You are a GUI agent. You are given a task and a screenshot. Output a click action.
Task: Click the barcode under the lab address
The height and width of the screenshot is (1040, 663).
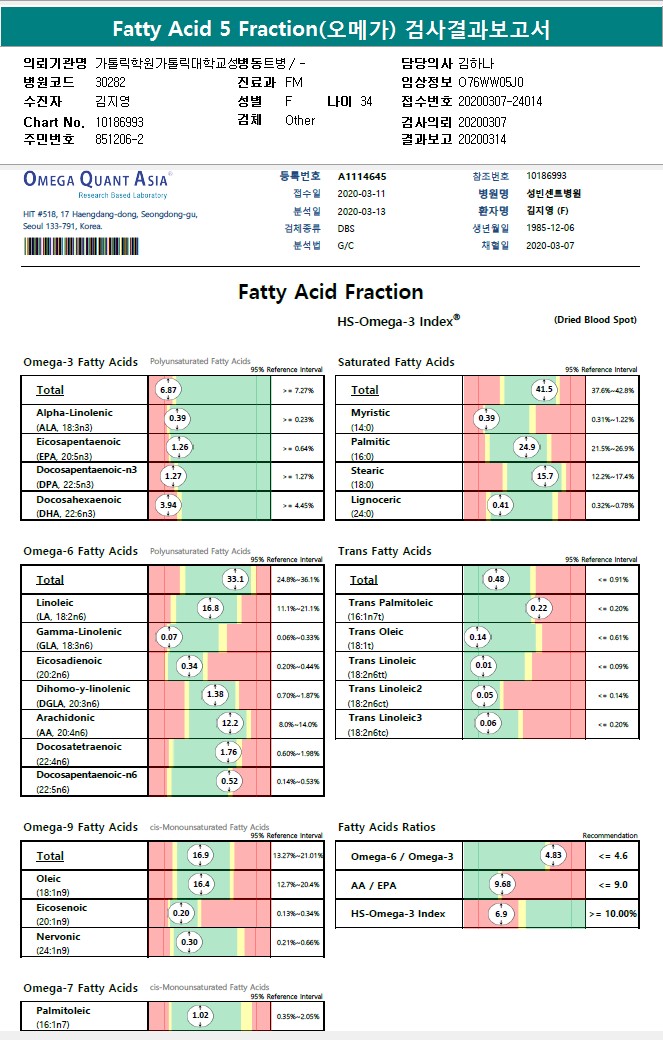(x=81, y=246)
